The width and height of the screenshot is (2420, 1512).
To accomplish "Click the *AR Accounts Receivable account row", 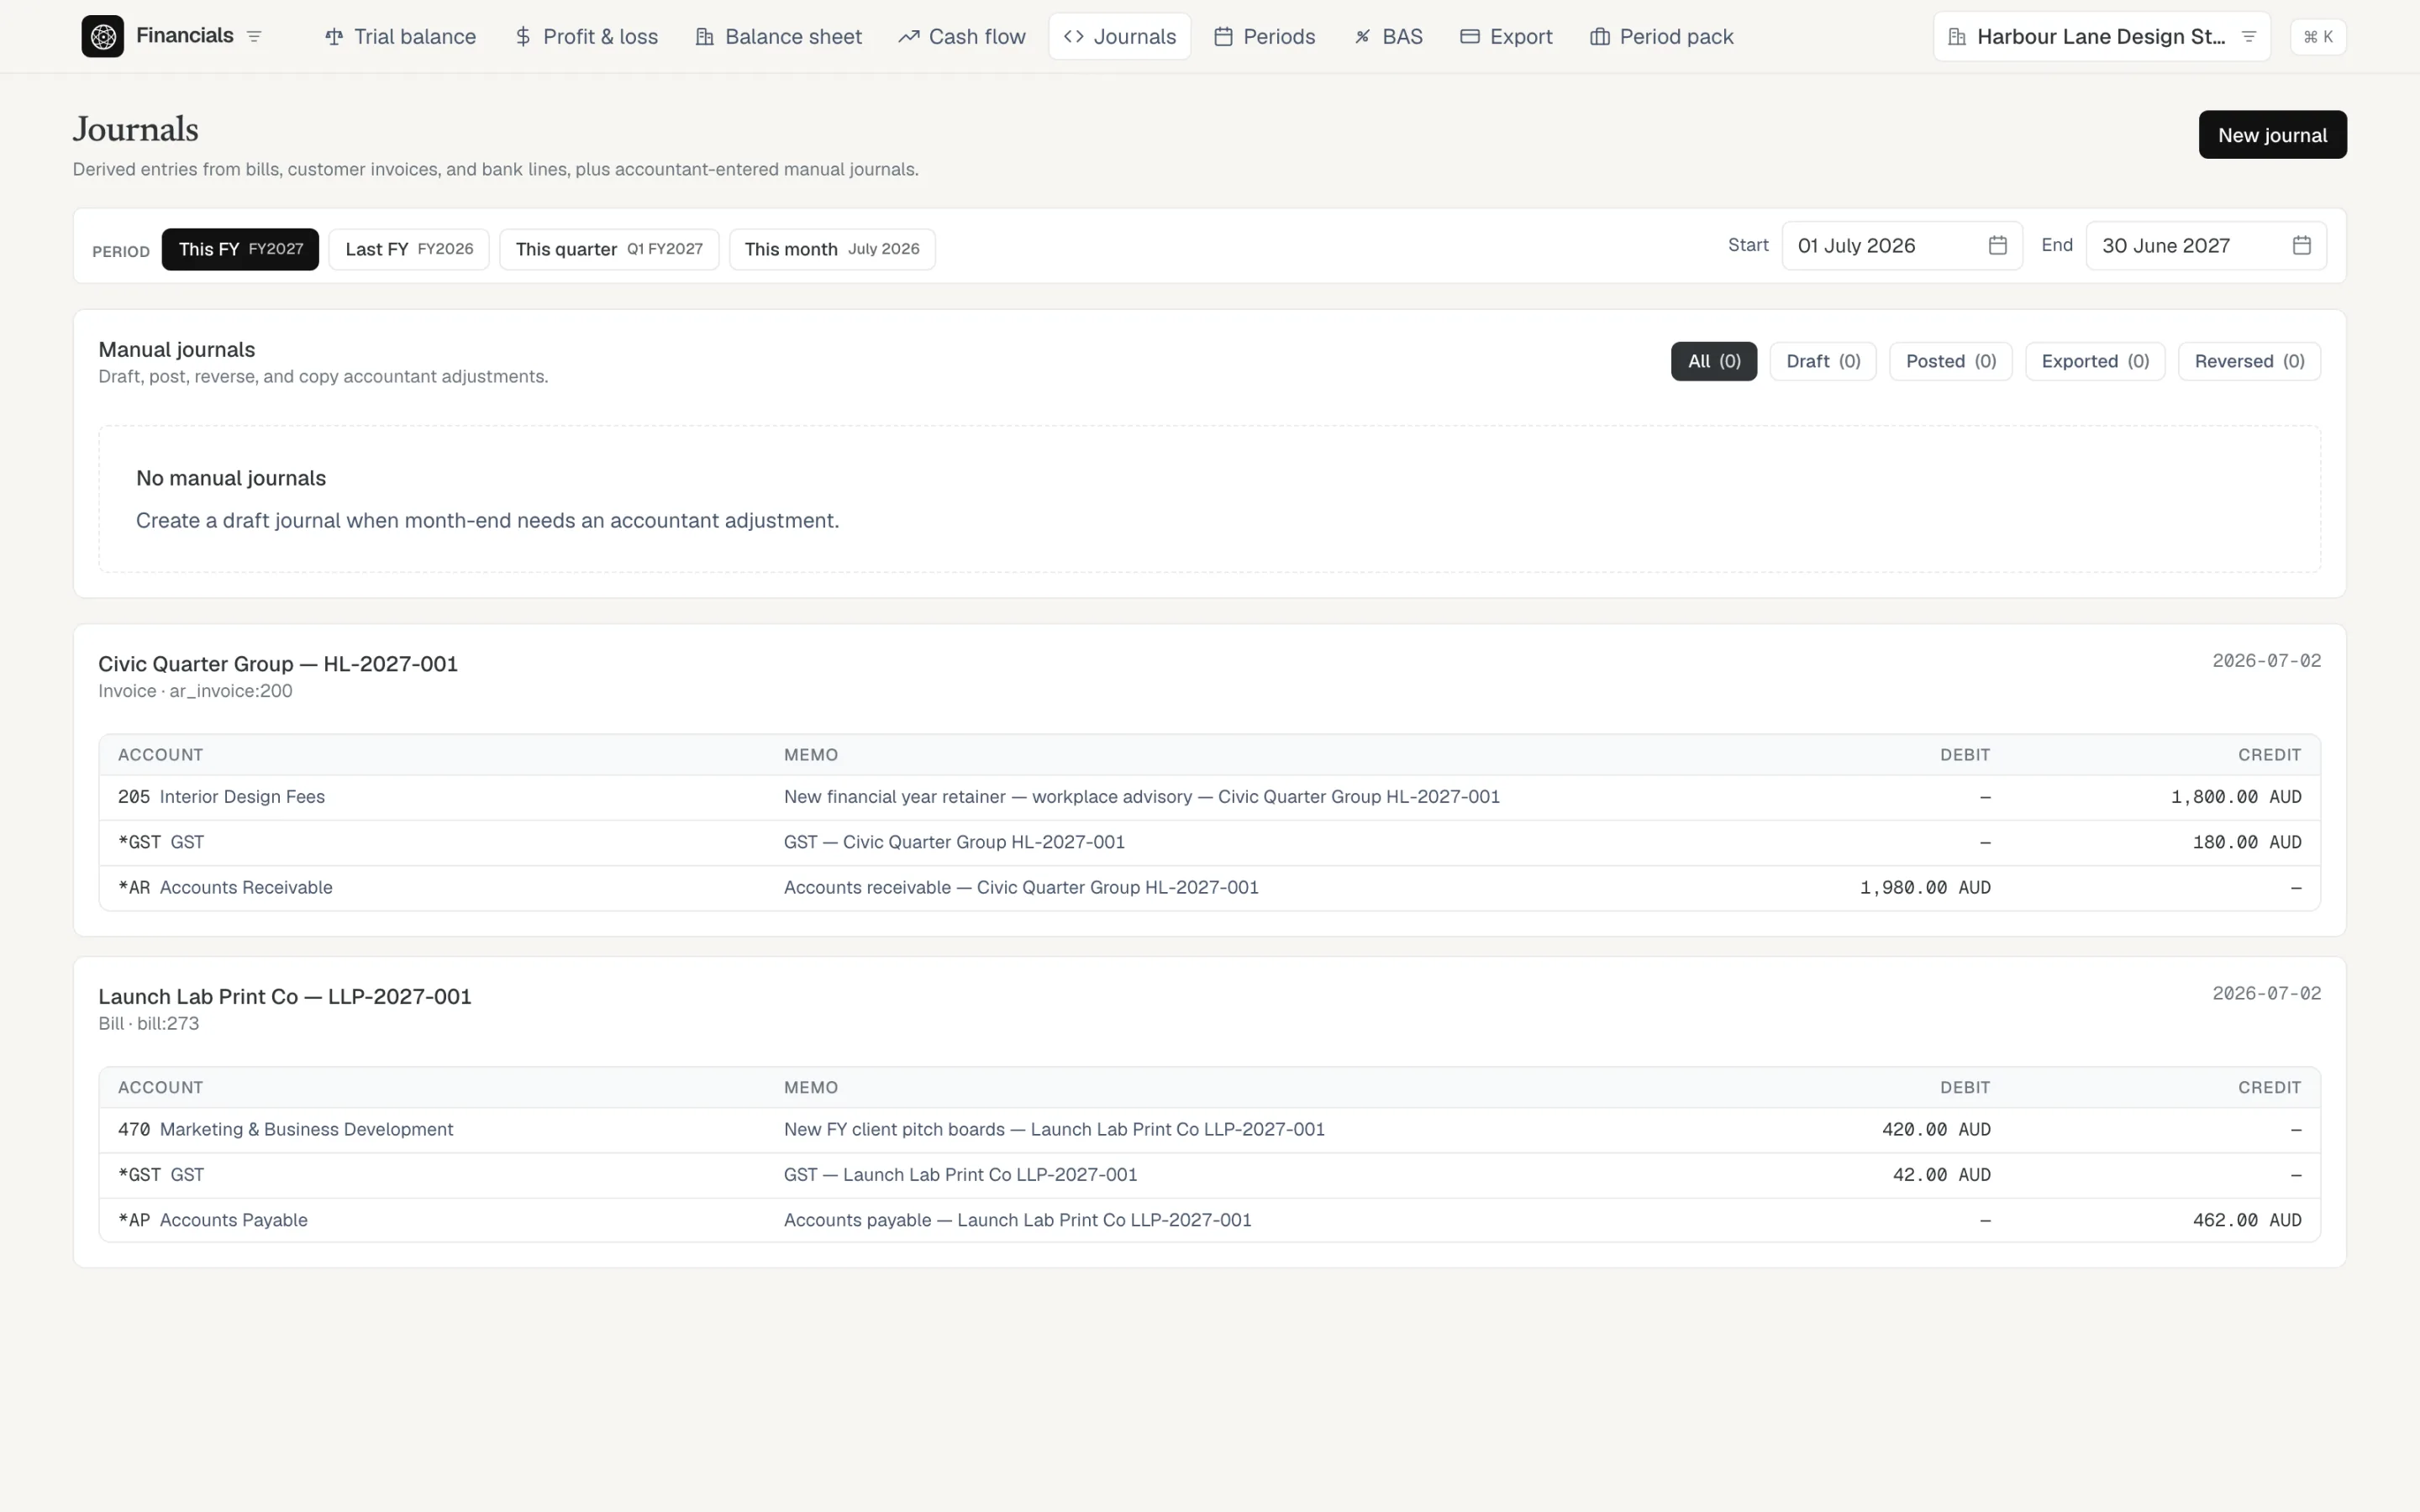I will [1209, 888].
